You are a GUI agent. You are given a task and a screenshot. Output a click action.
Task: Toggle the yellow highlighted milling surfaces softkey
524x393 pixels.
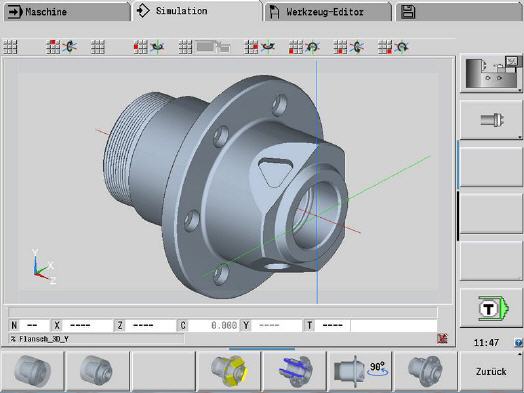(229, 371)
